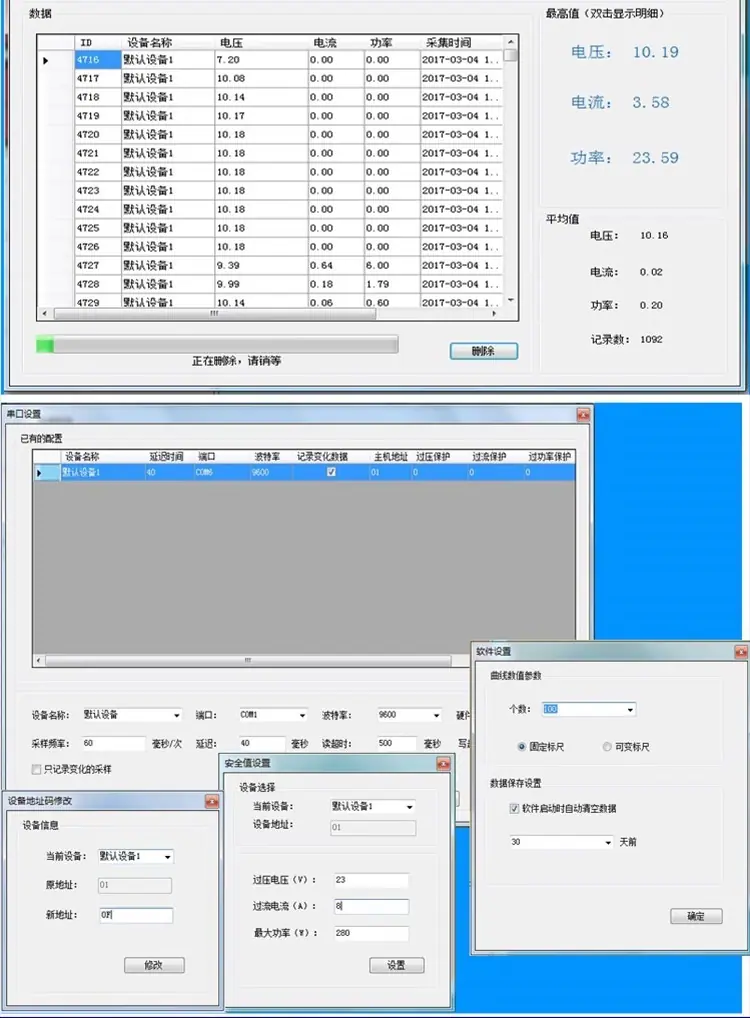Click the data table scroll-up arrow

click(x=510, y=42)
